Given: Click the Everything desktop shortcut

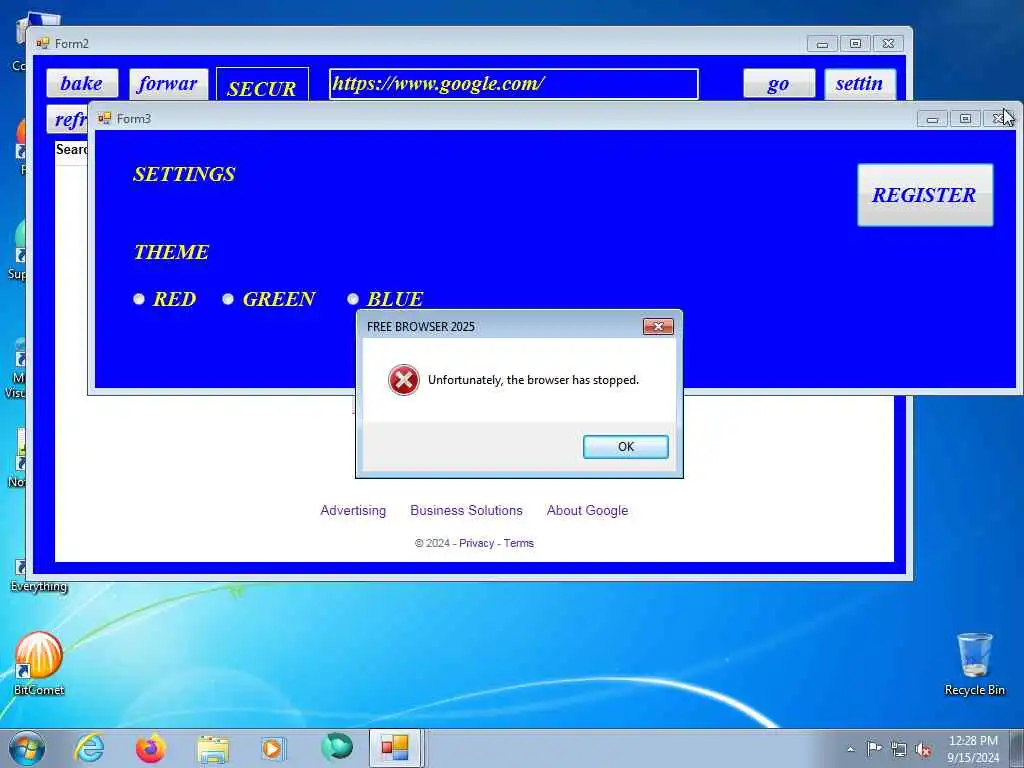Looking at the screenshot, I should pos(39,575).
